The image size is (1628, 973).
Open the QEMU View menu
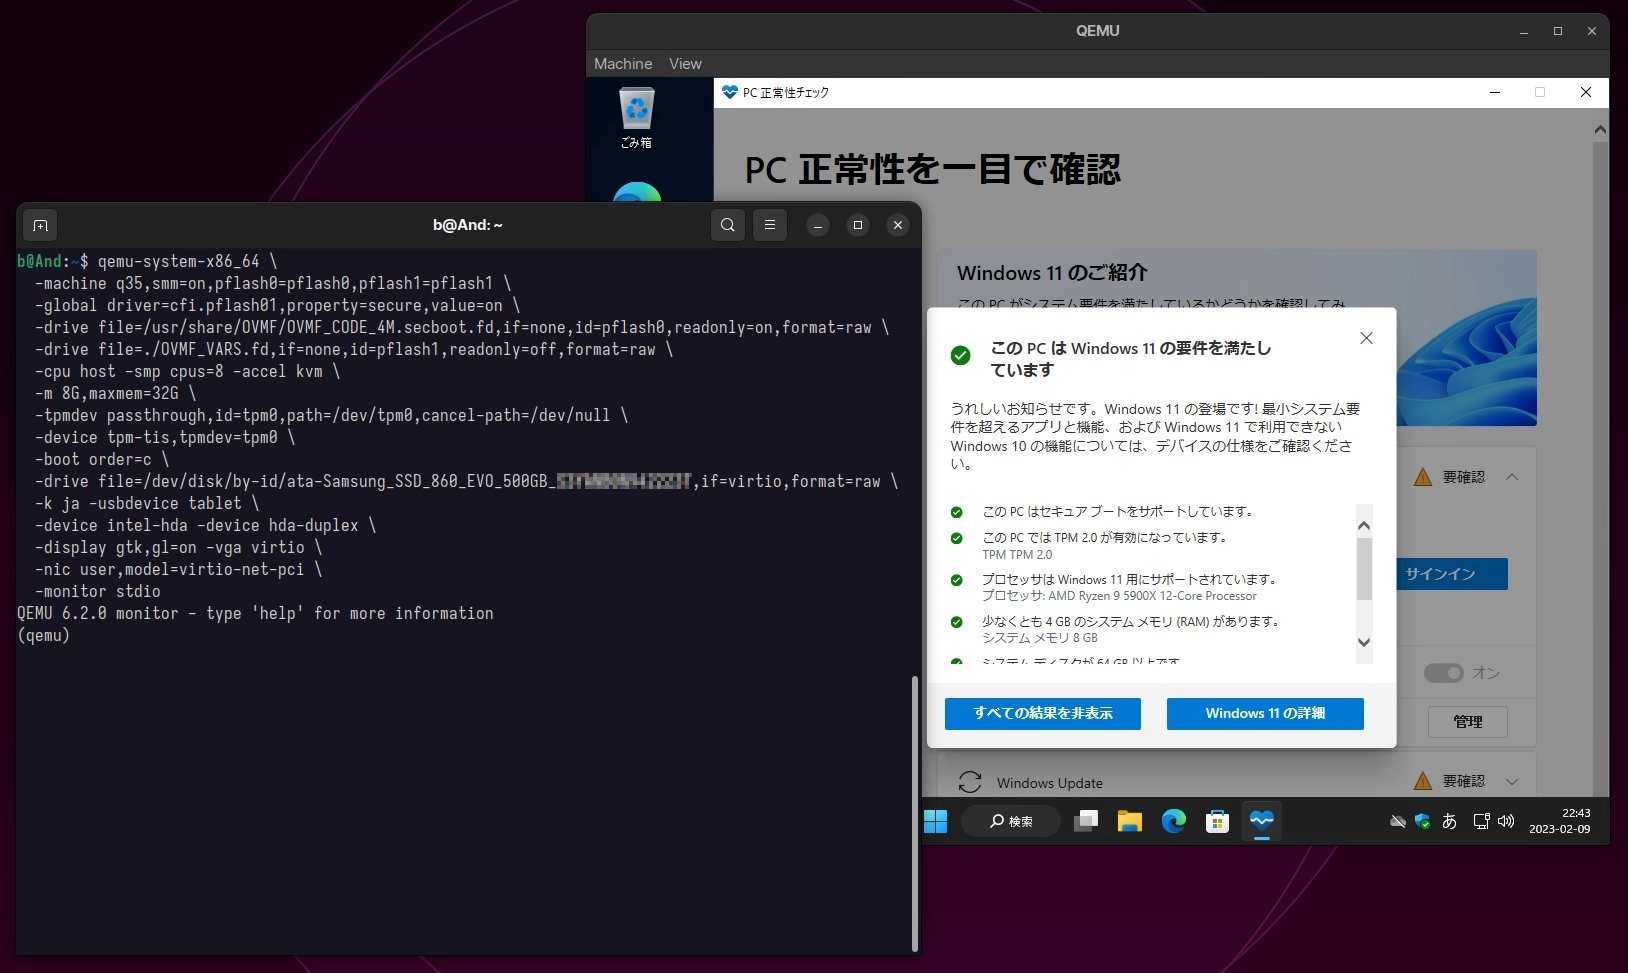pyautogui.click(x=685, y=64)
